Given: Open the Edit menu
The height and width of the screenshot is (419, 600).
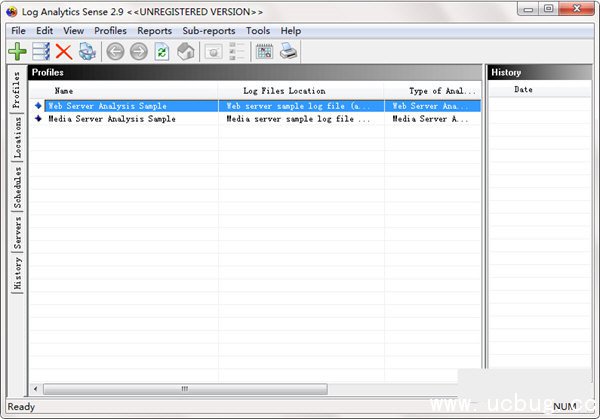Looking at the screenshot, I should (44, 31).
